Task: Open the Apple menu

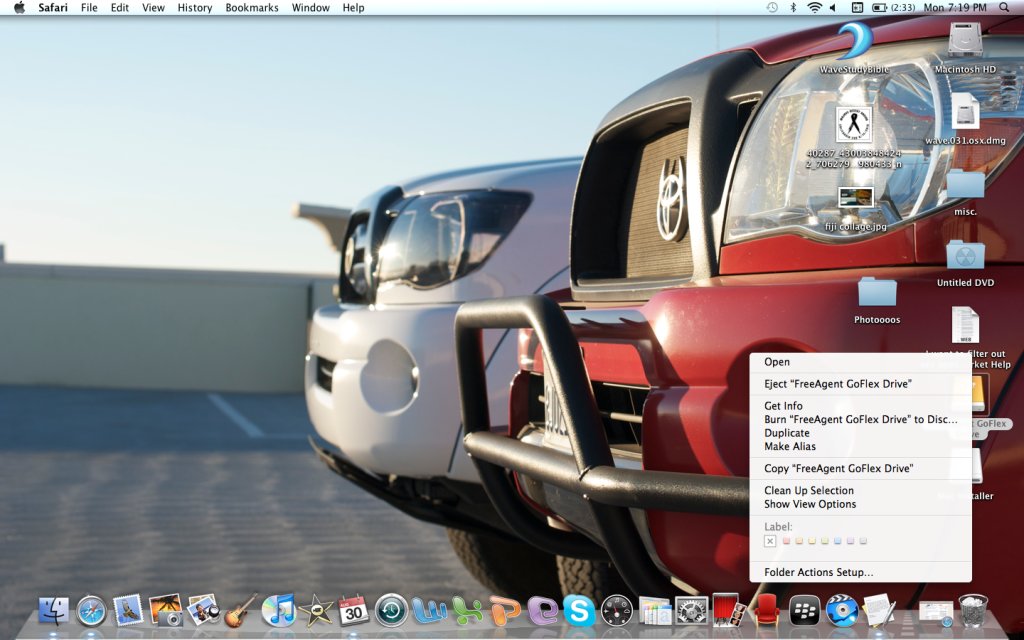Action: click(20, 7)
